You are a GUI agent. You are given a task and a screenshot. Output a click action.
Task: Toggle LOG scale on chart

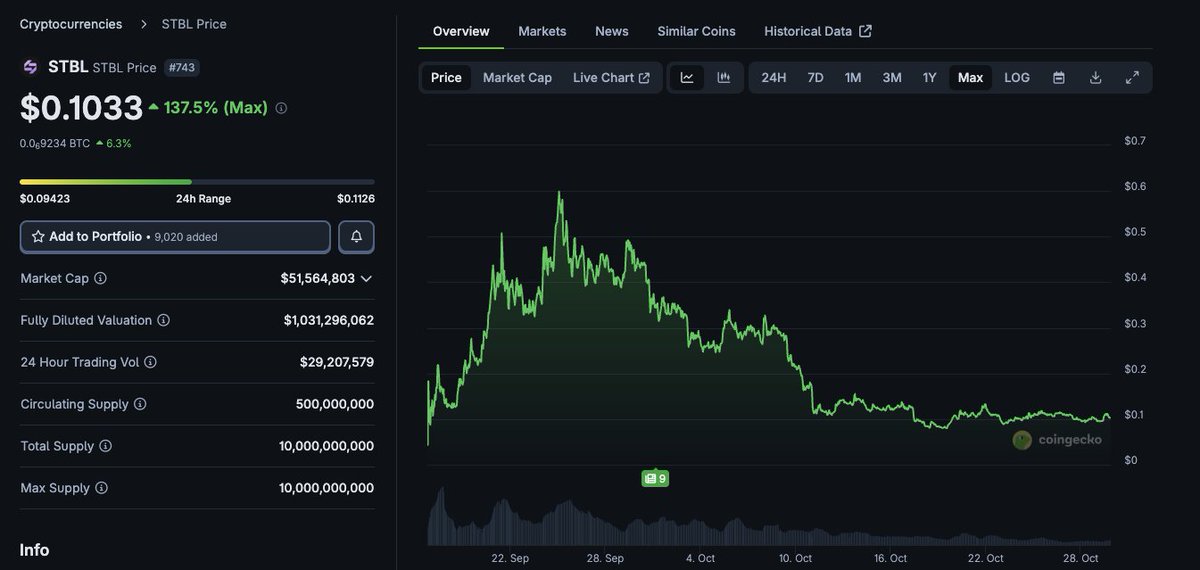(1017, 78)
